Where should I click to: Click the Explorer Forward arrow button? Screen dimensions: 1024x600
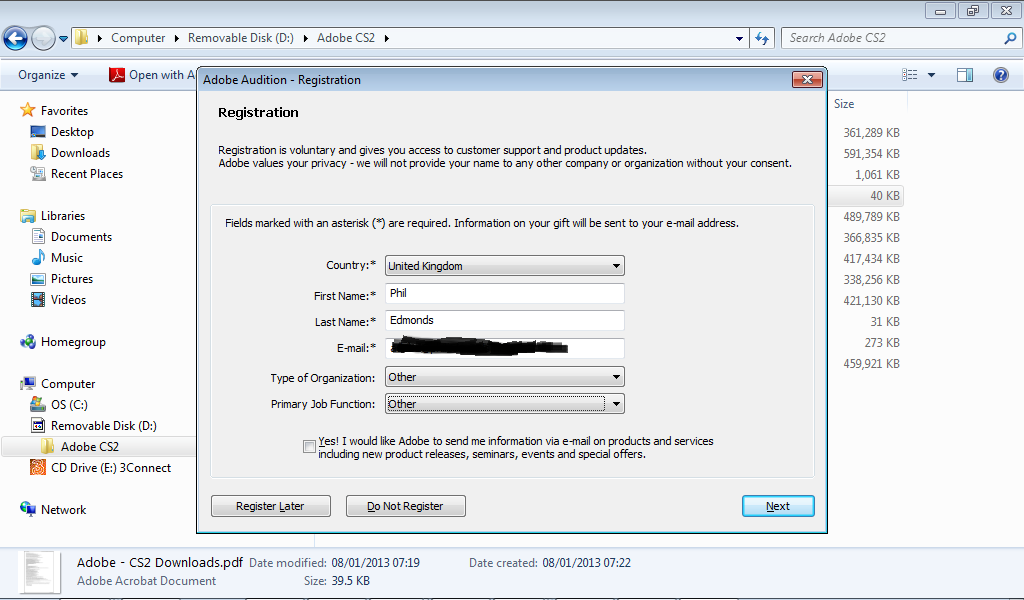pos(43,39)
